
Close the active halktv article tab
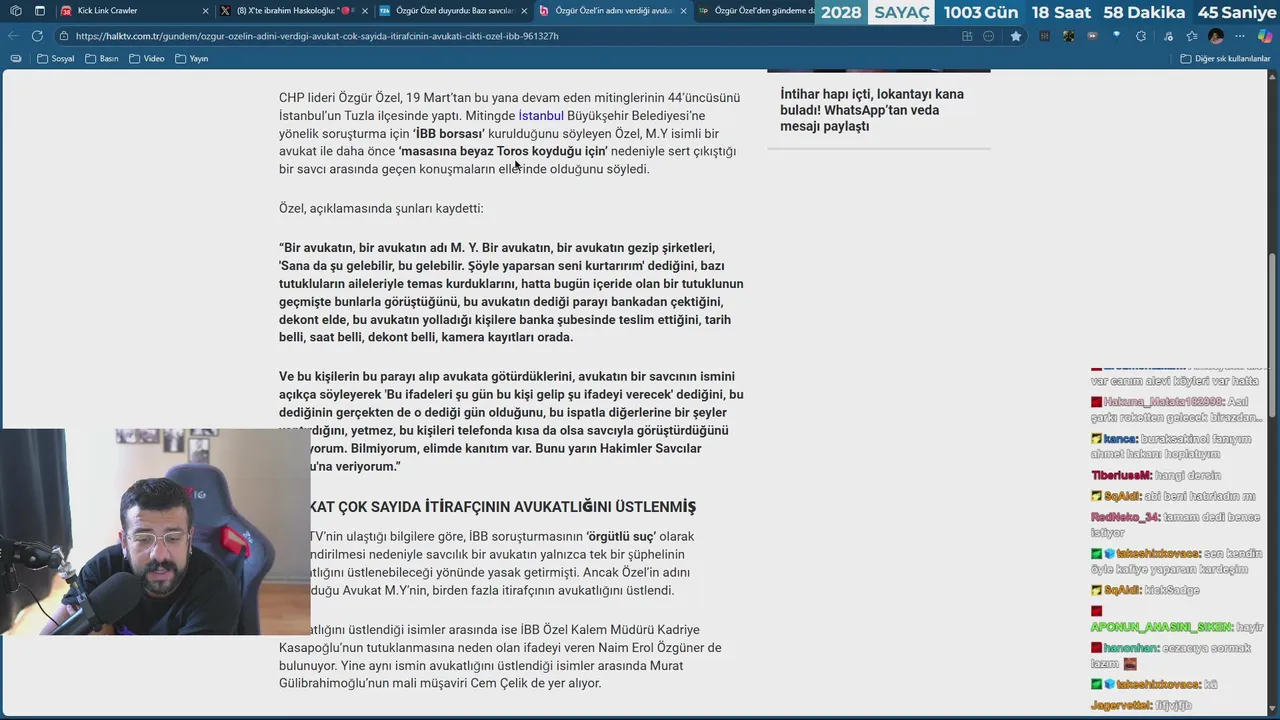click(x=684, y=11)
